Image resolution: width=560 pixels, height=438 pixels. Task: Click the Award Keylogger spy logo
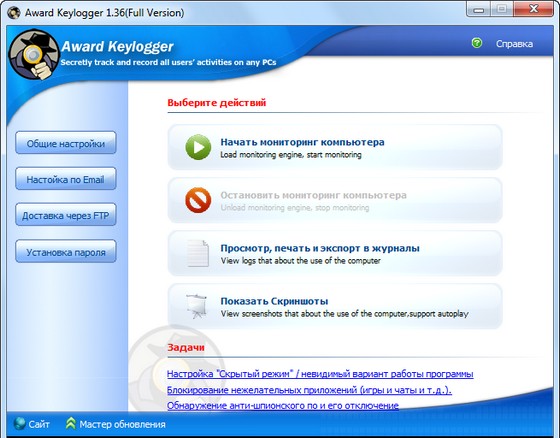point(34,55)
